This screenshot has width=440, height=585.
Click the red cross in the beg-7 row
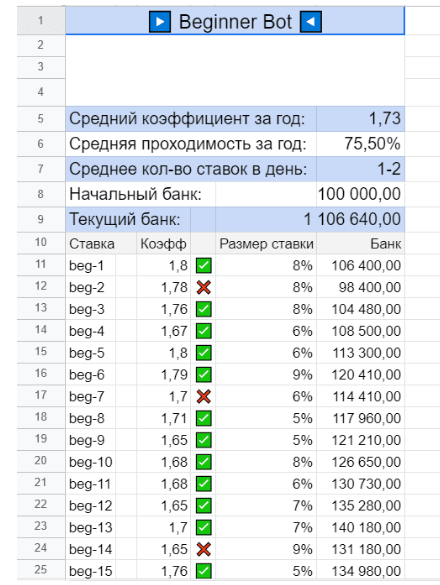[204, 396]
